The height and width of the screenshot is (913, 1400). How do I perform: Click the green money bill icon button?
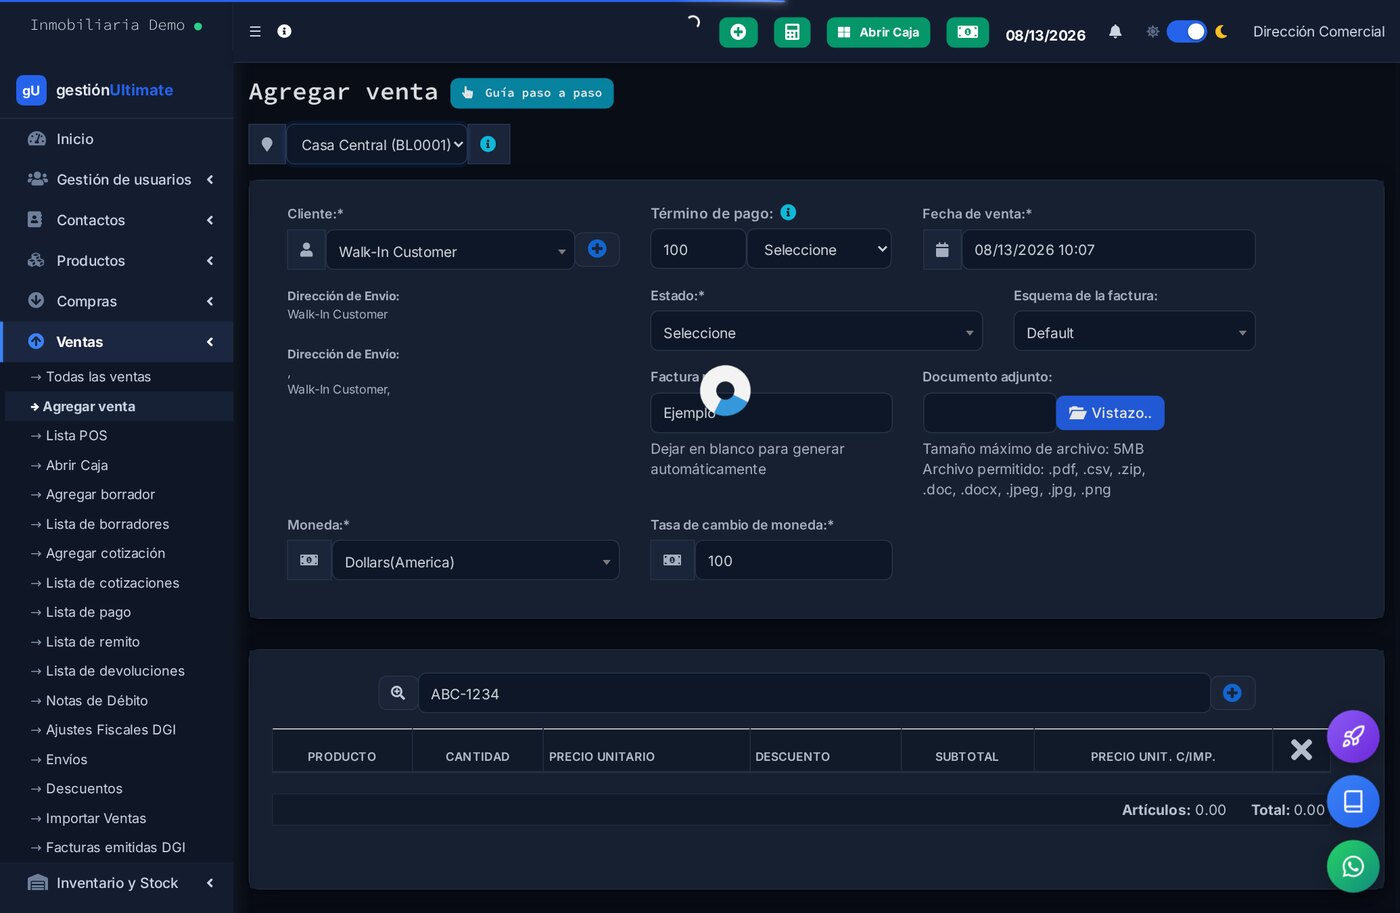click(967, 32)
